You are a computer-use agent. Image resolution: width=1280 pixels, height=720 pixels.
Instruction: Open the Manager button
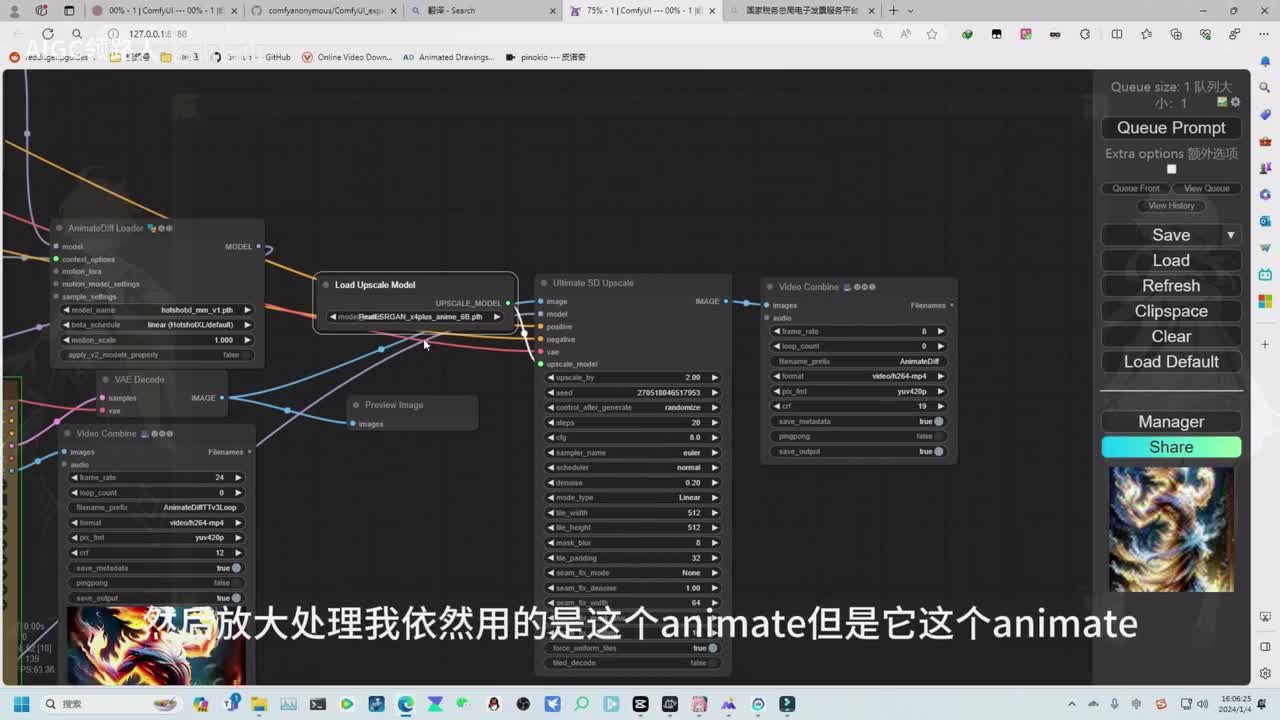pos(1171,422)
